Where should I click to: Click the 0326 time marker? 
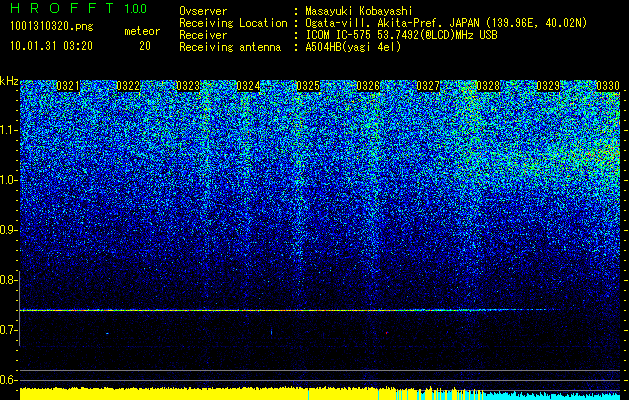(368, 86)
